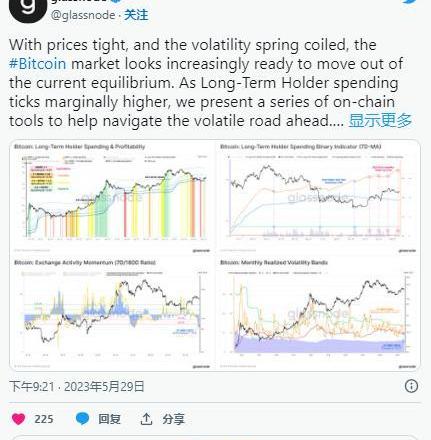Viewport: 431px width, 440px height.
Task: Open the Twitter bird logo
Action: 410,2
